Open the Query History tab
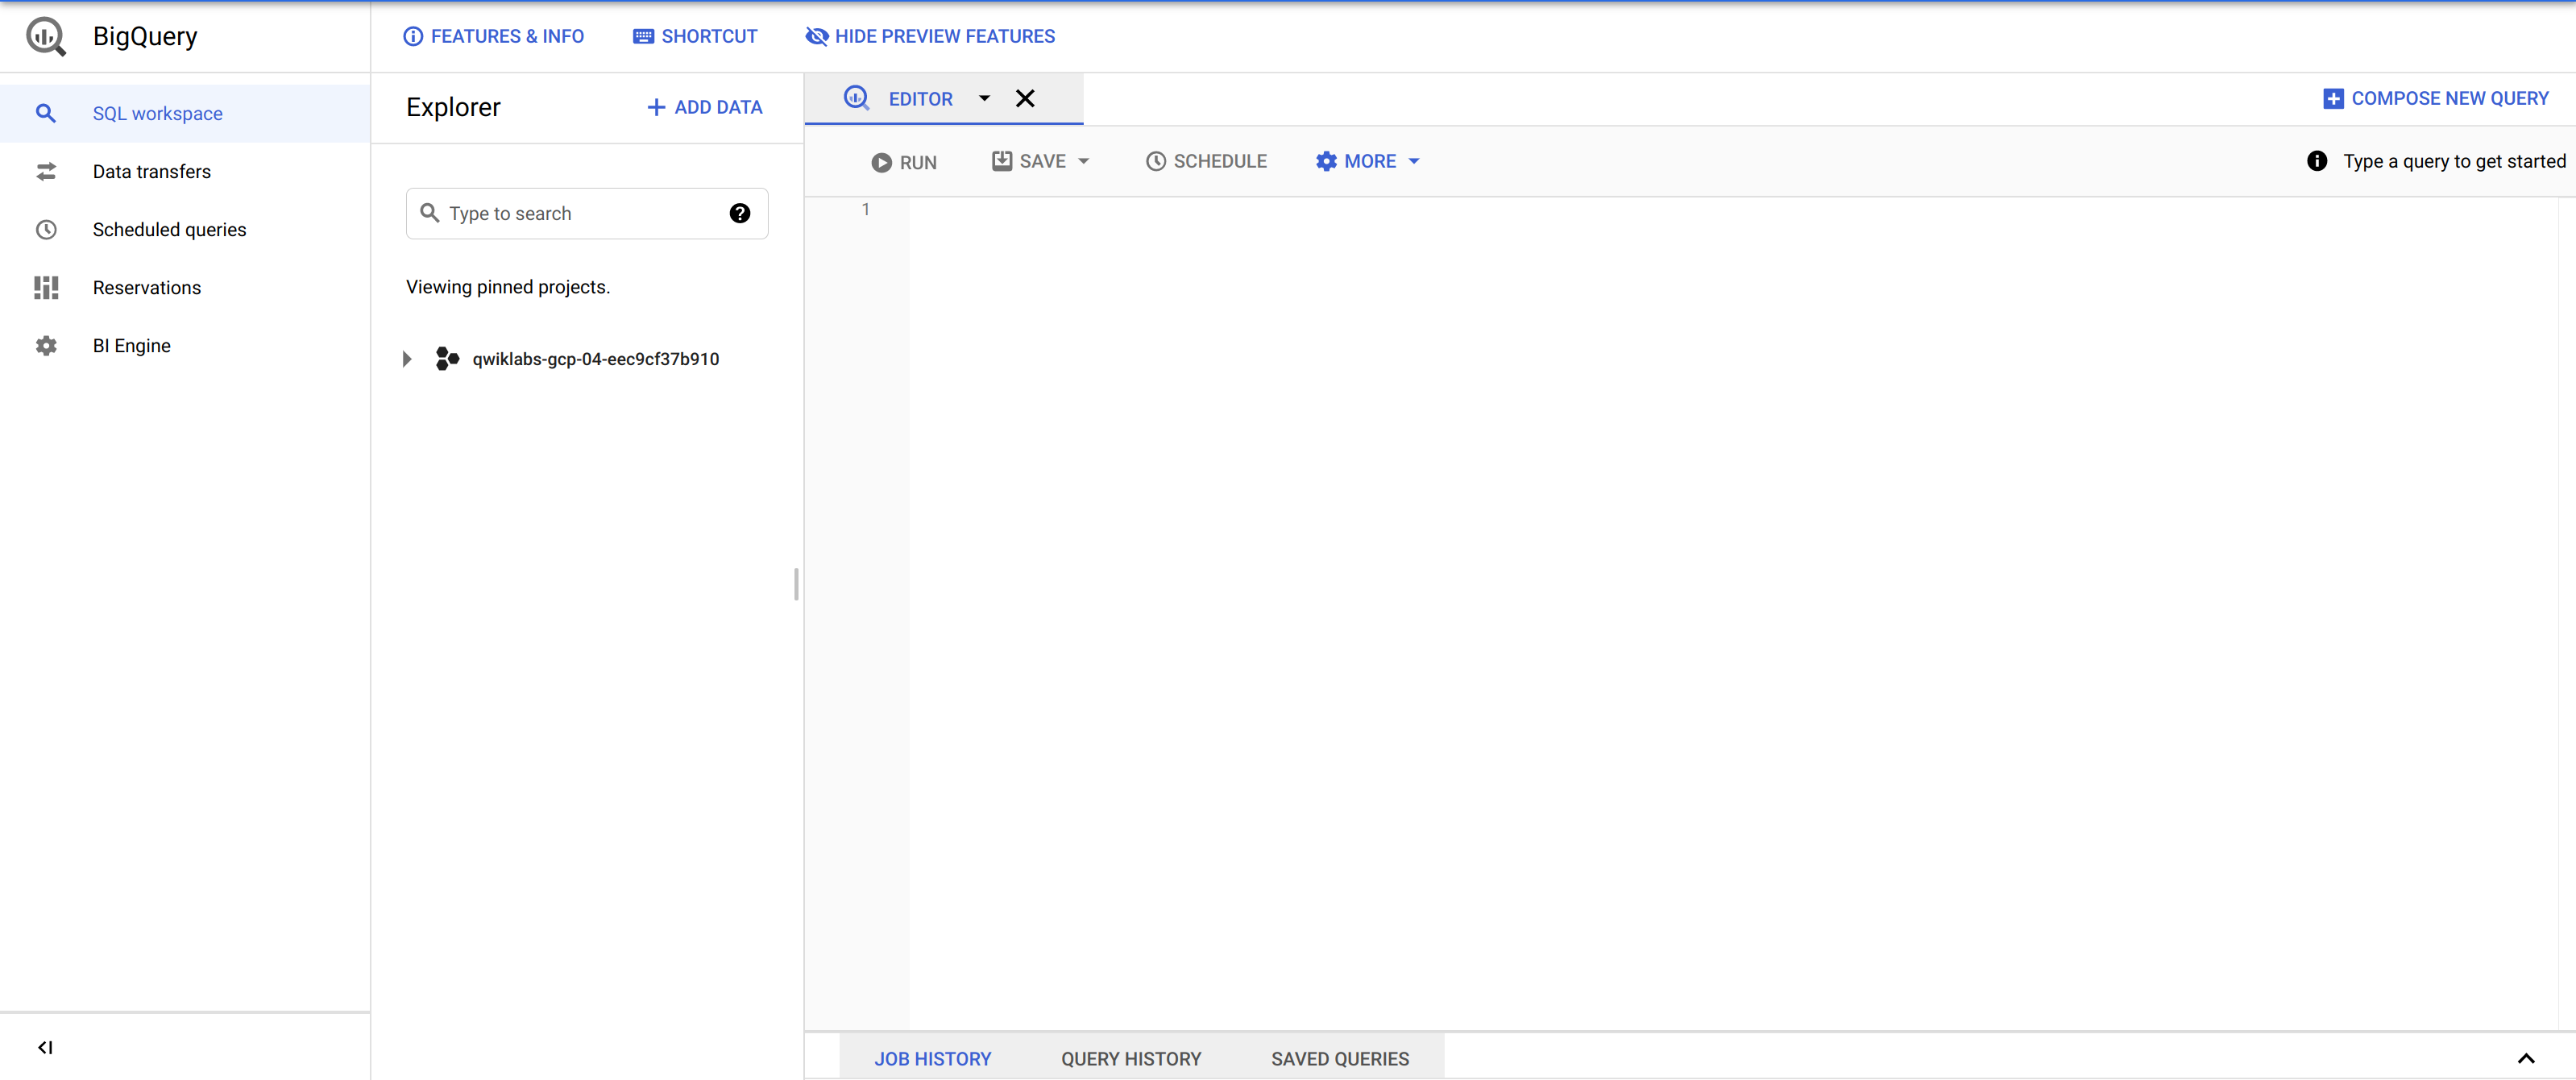This screenshot has width=2576, height=1080. [x=1131, y=1059]
